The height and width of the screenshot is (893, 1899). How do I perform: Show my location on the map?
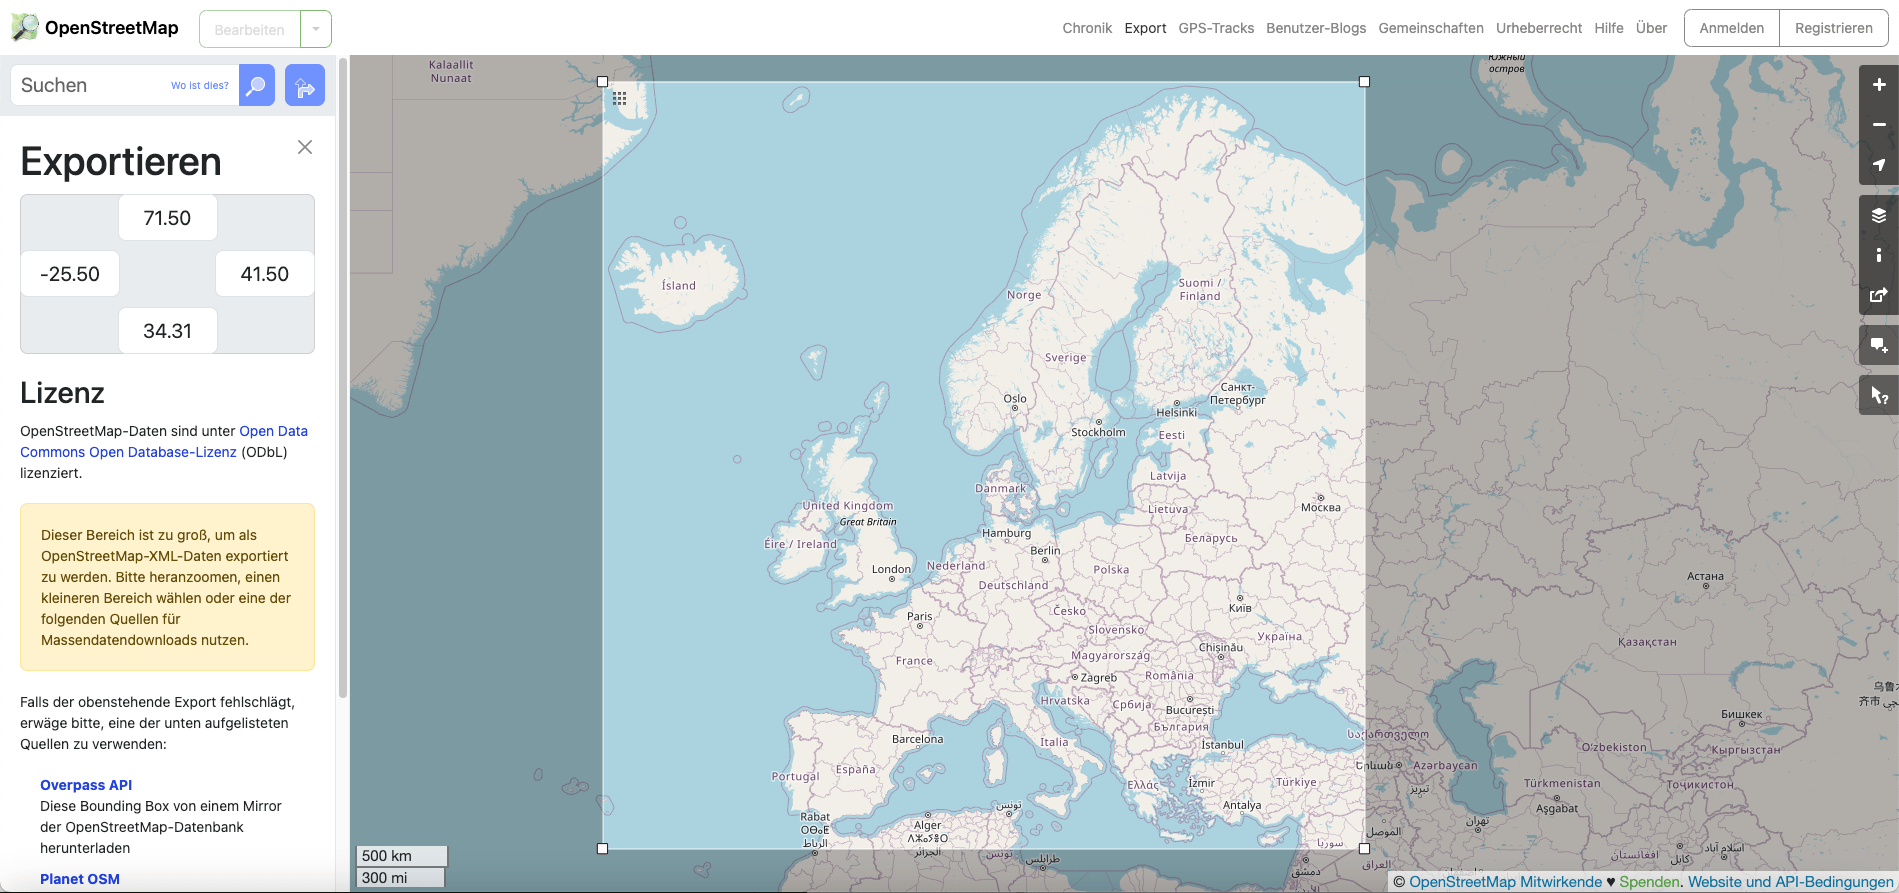click(x=1878, y=165)
